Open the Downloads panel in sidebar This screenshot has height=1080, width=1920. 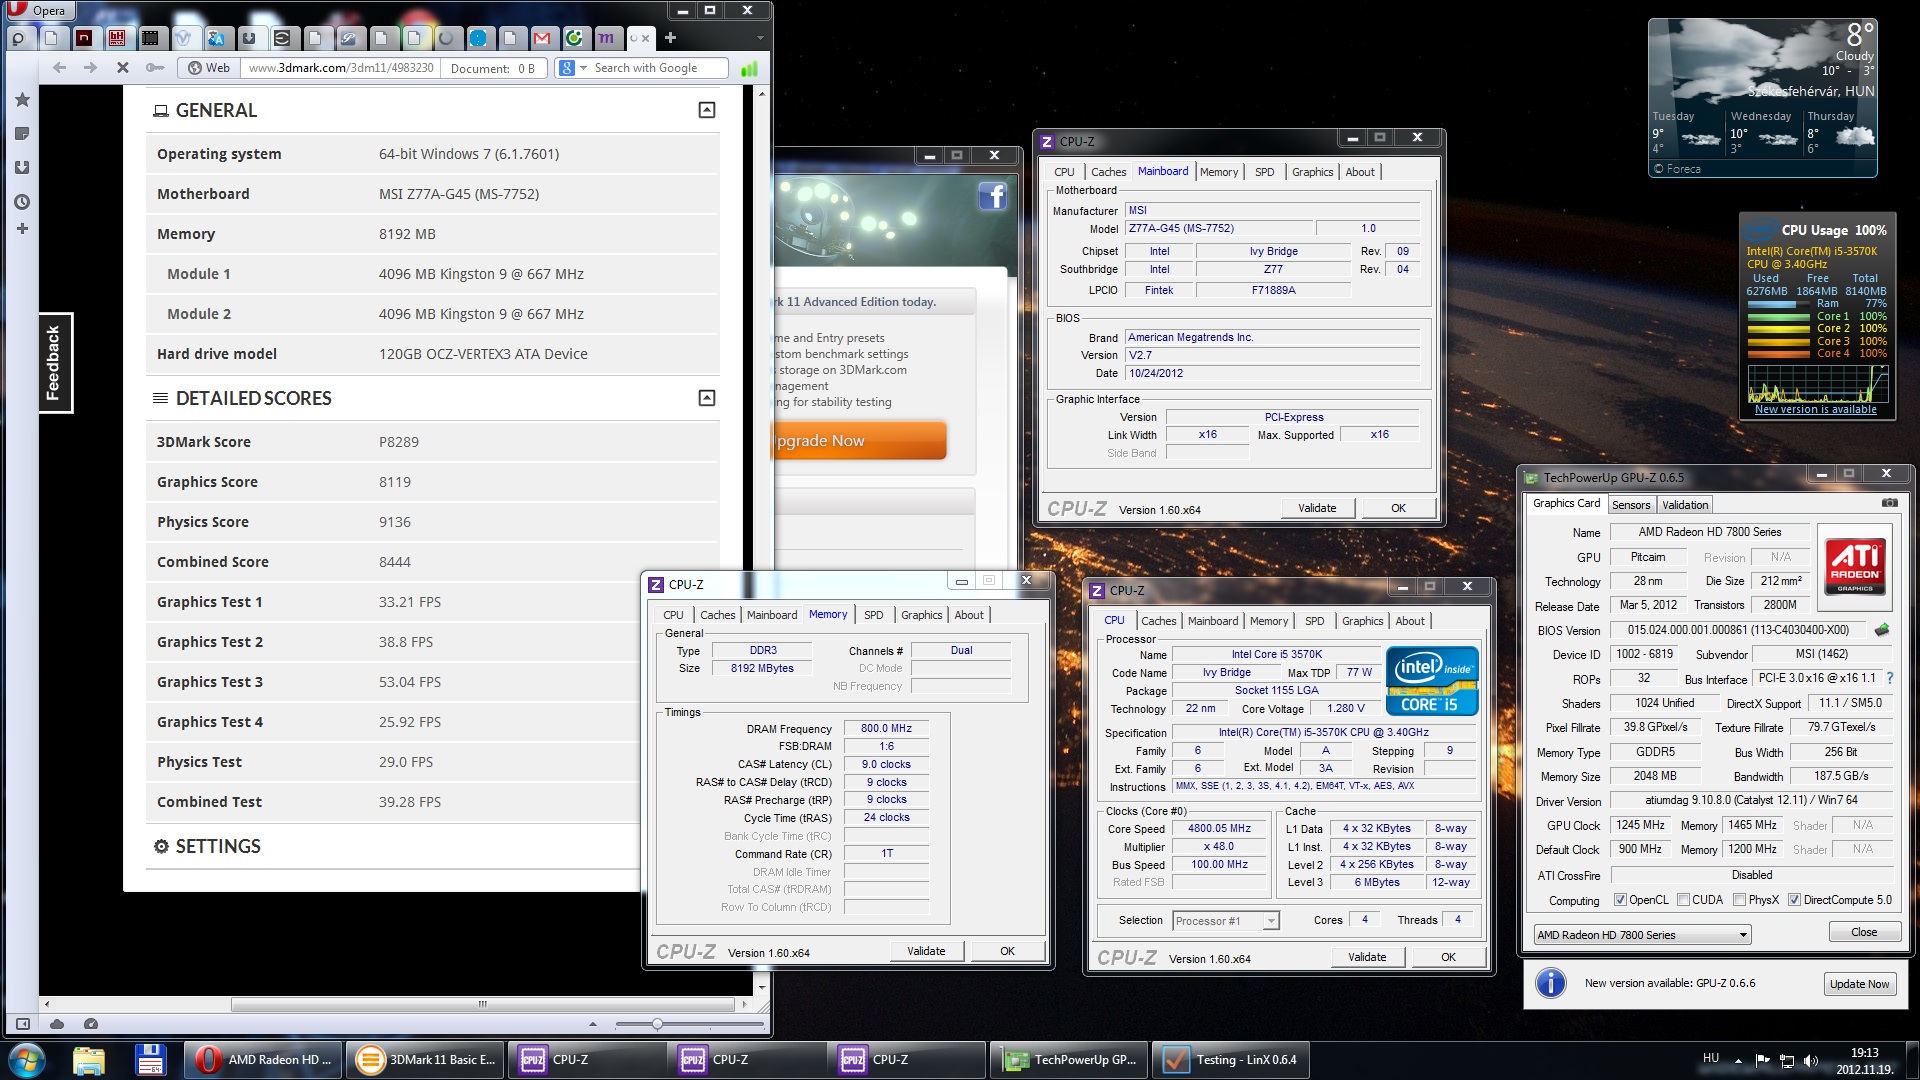click(x=22, y=168)
